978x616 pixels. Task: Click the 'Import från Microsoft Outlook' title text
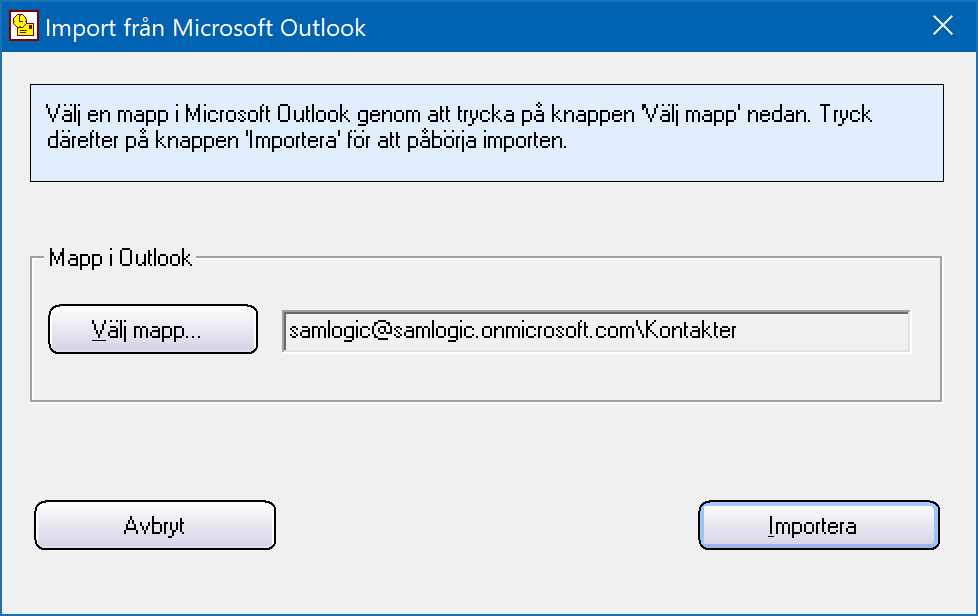point(205,27)
